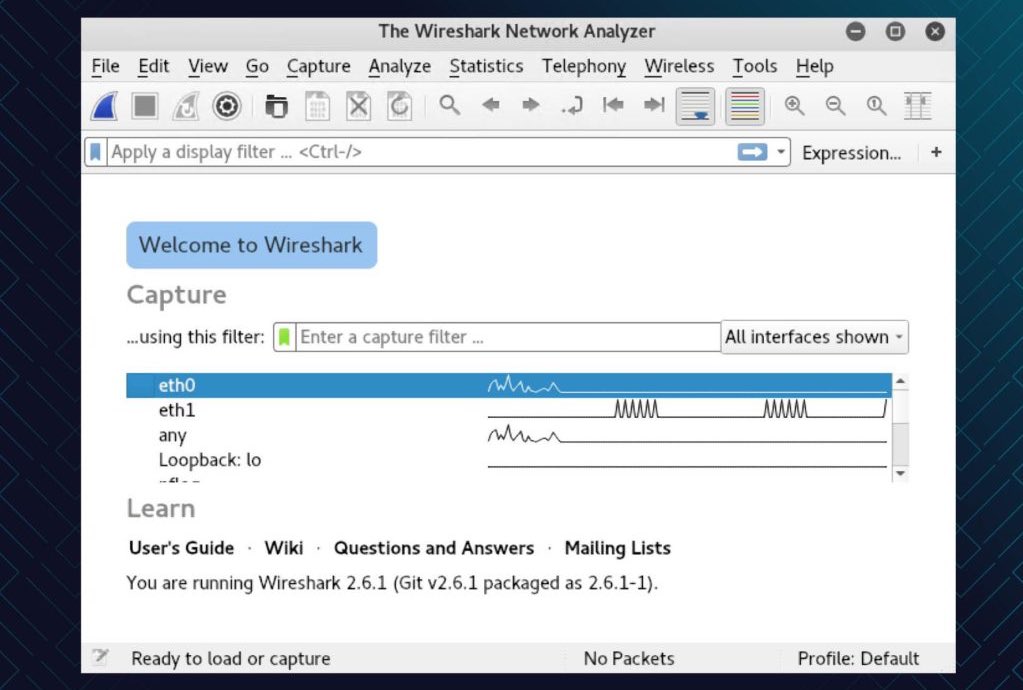Close the Wireshark window

pos(935,31)
